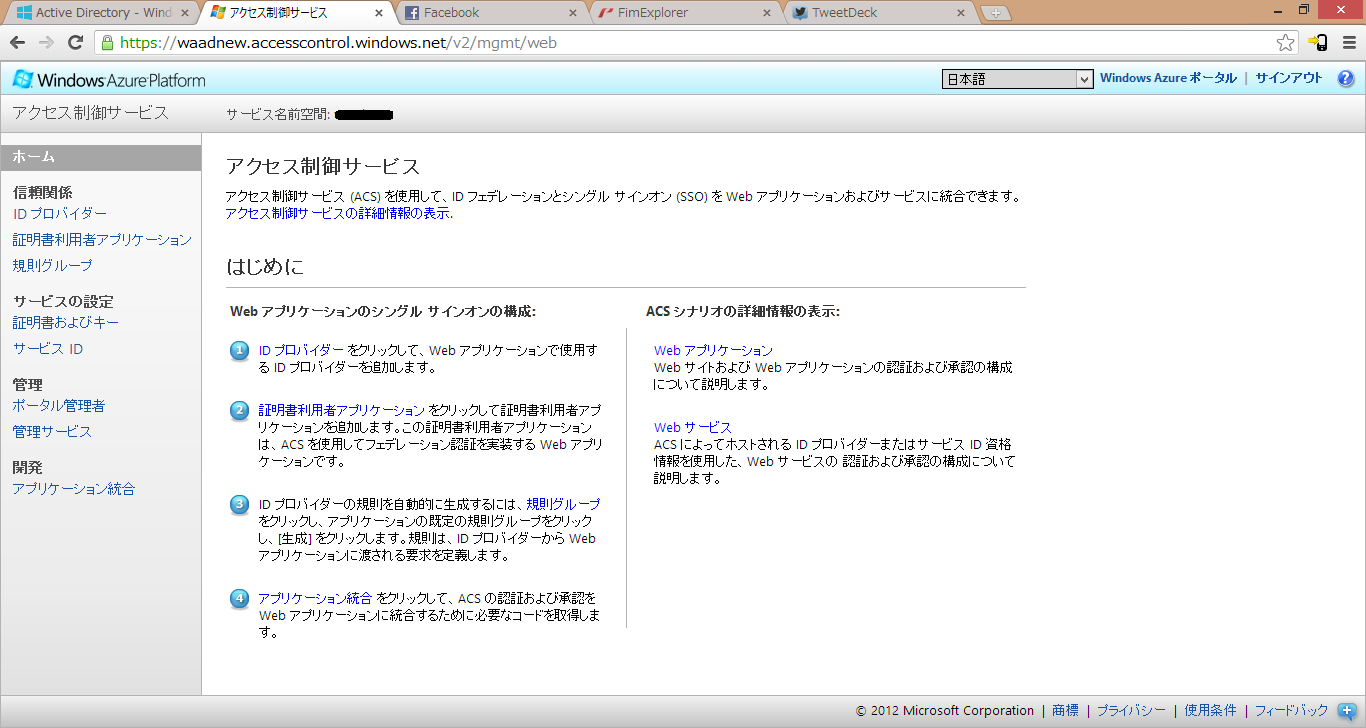Switch to the Facebook tab

490,13
